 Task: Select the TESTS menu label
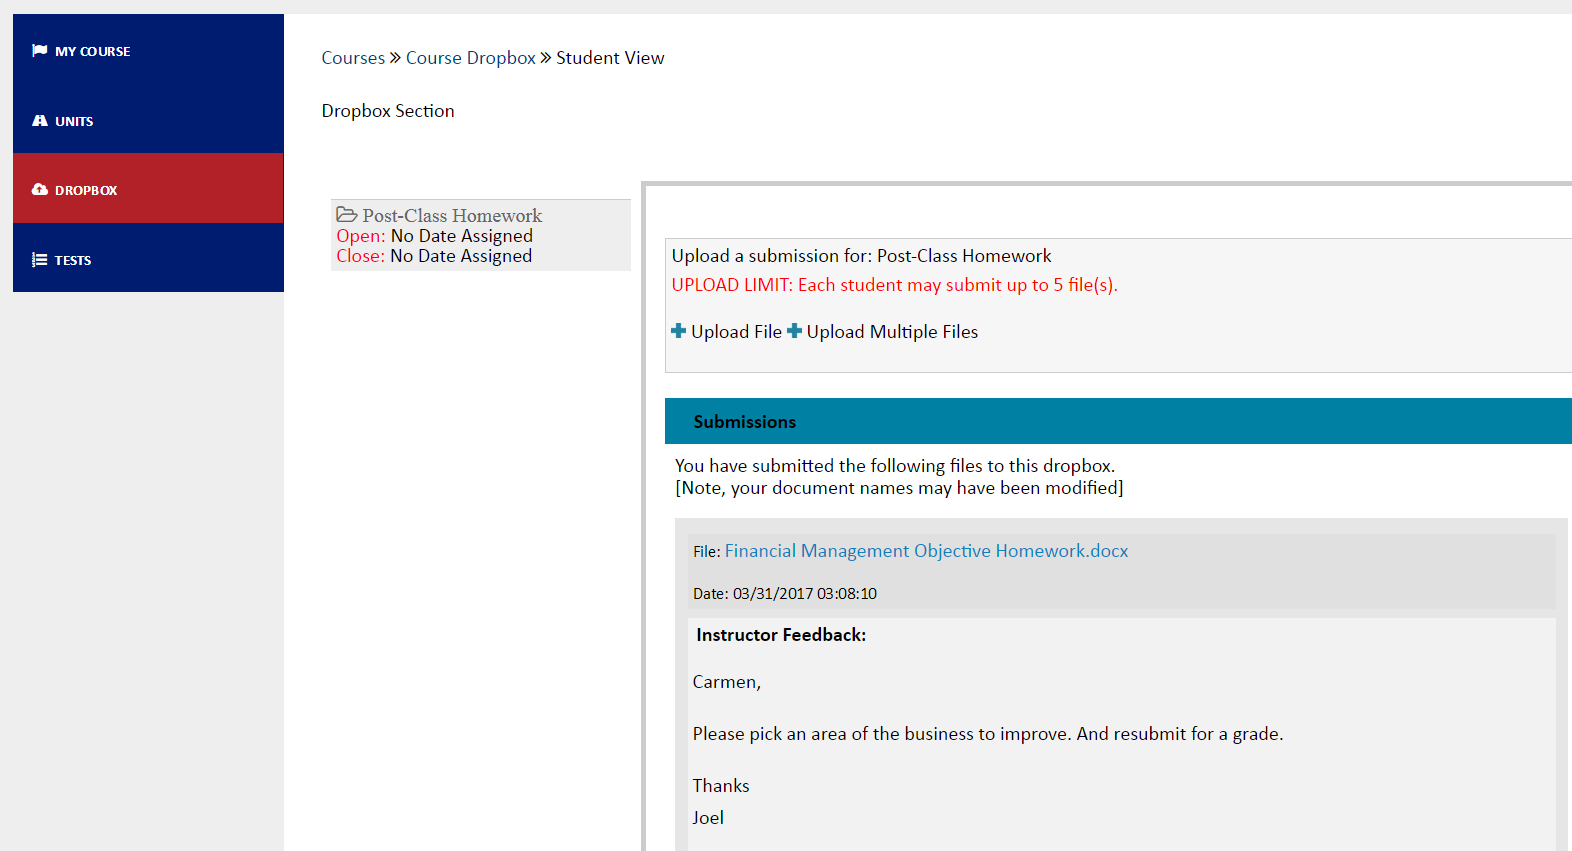coord(73,261)
